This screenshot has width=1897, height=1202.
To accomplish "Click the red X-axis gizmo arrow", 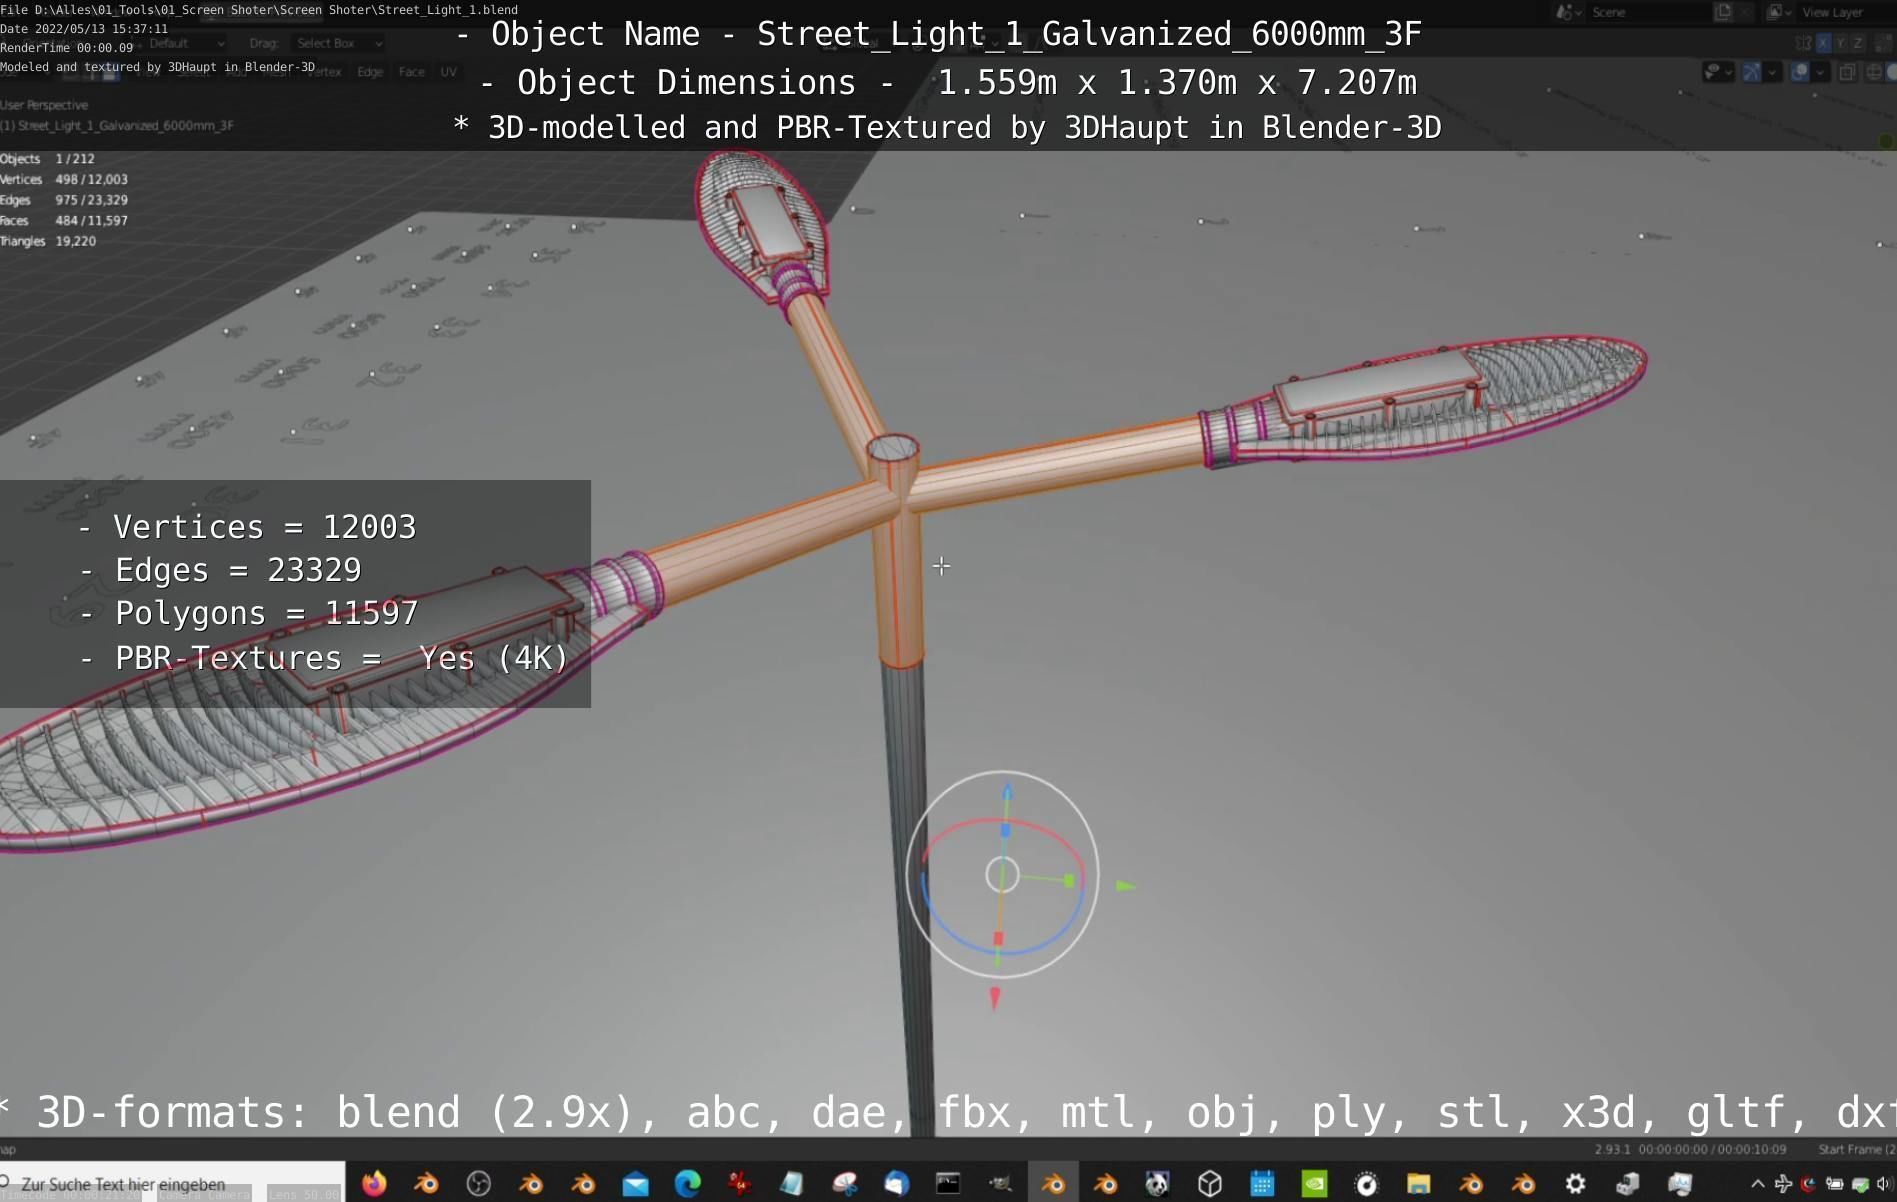I will click(x=994, y=998).
